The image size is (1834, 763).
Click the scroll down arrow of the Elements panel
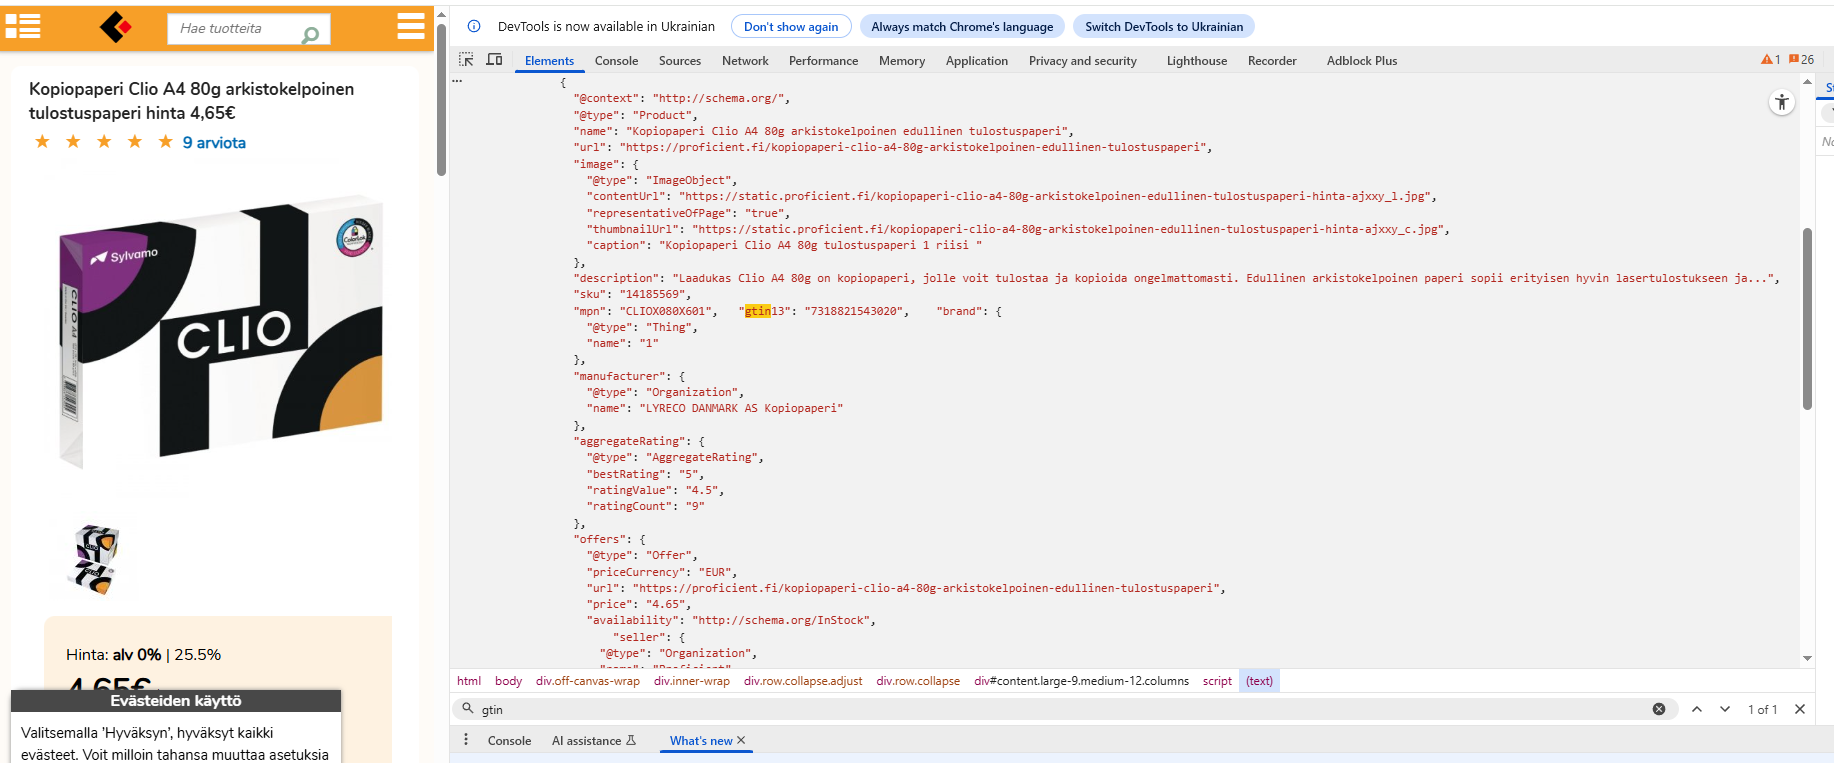1807,658
